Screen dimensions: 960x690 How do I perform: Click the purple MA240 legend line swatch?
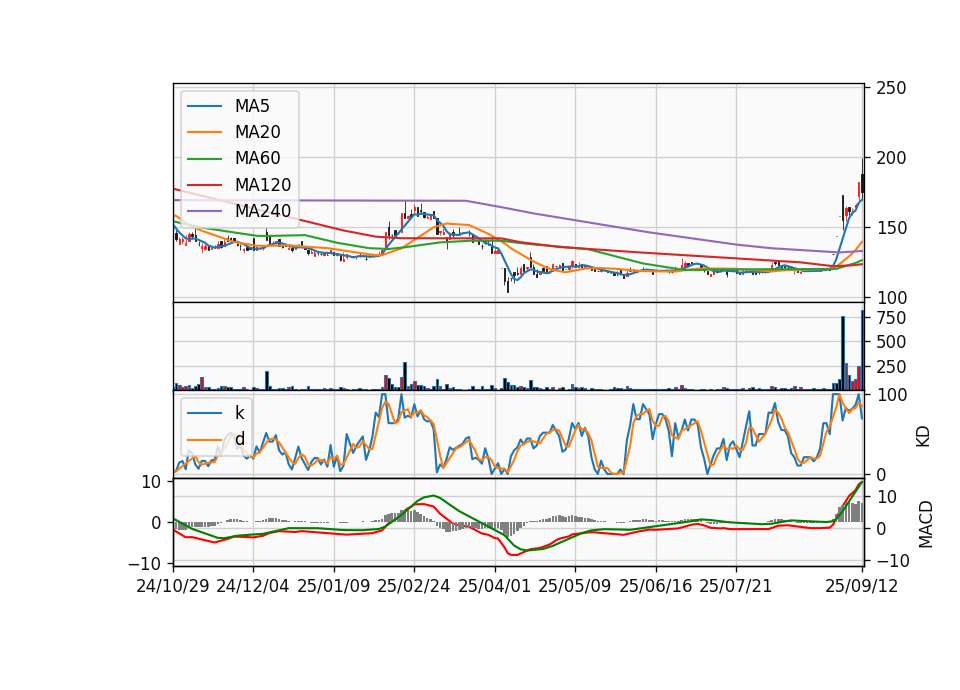point(204,211)
